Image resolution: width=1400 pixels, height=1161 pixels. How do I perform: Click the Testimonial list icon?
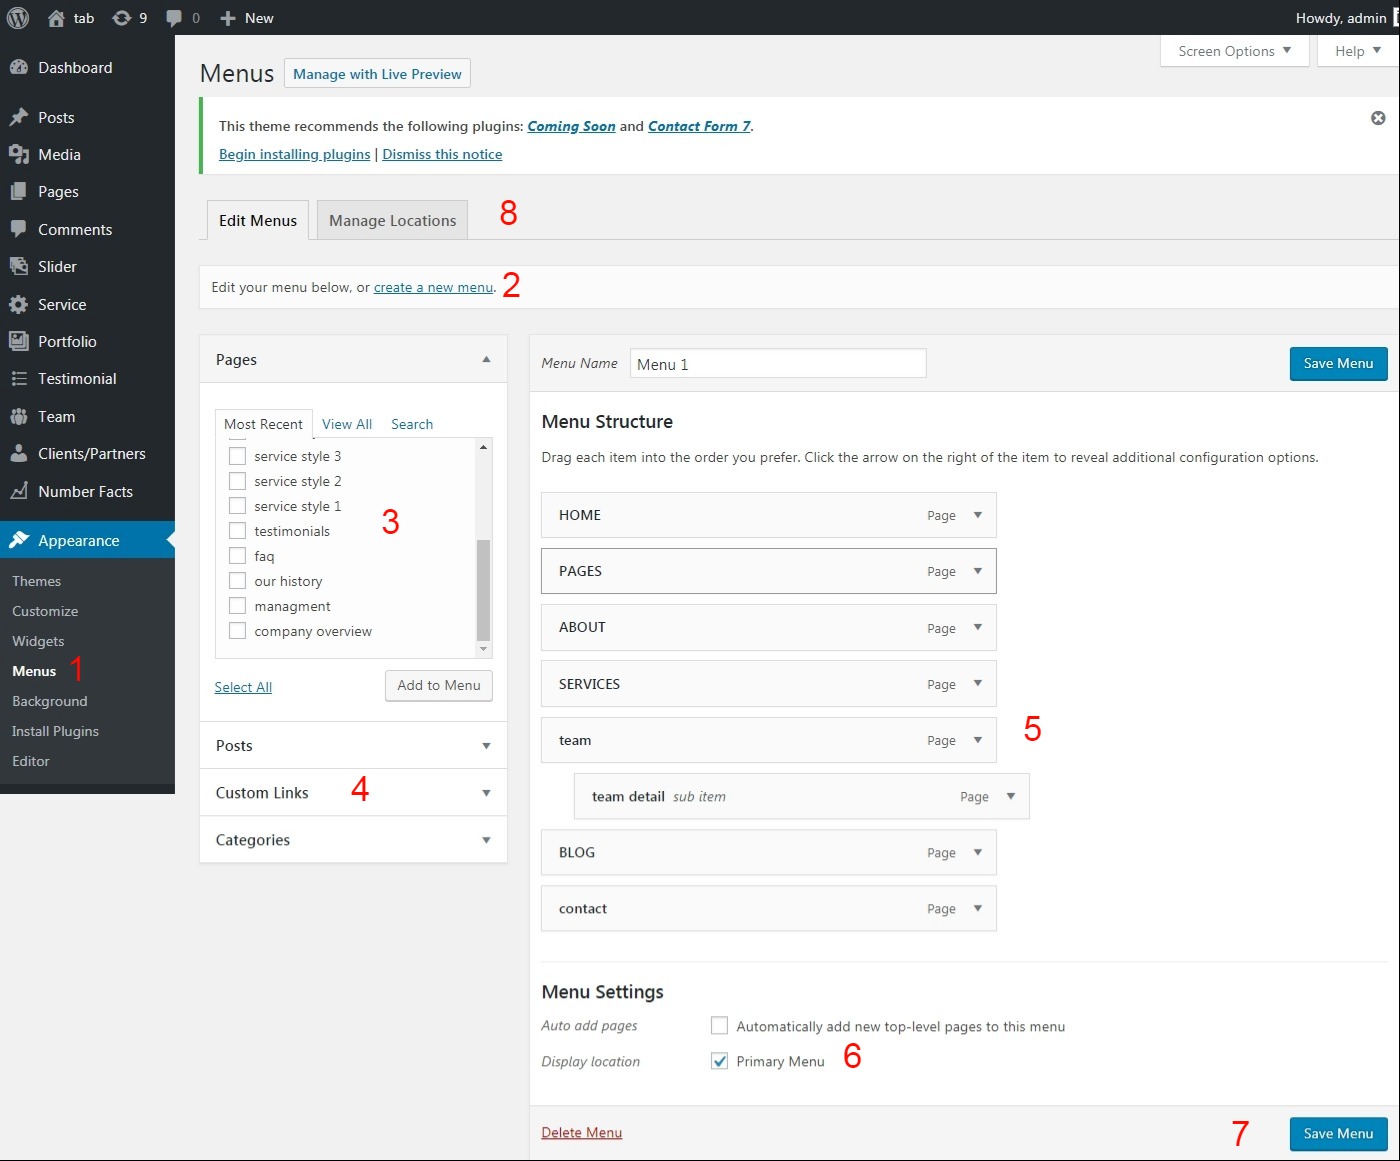click(18, 378)
